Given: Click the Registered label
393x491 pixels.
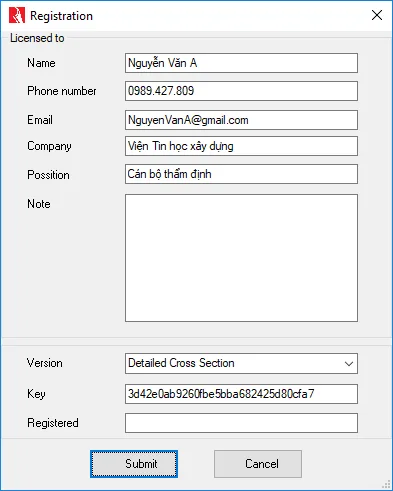Looking at the screenshot, I should coord(53,423).
